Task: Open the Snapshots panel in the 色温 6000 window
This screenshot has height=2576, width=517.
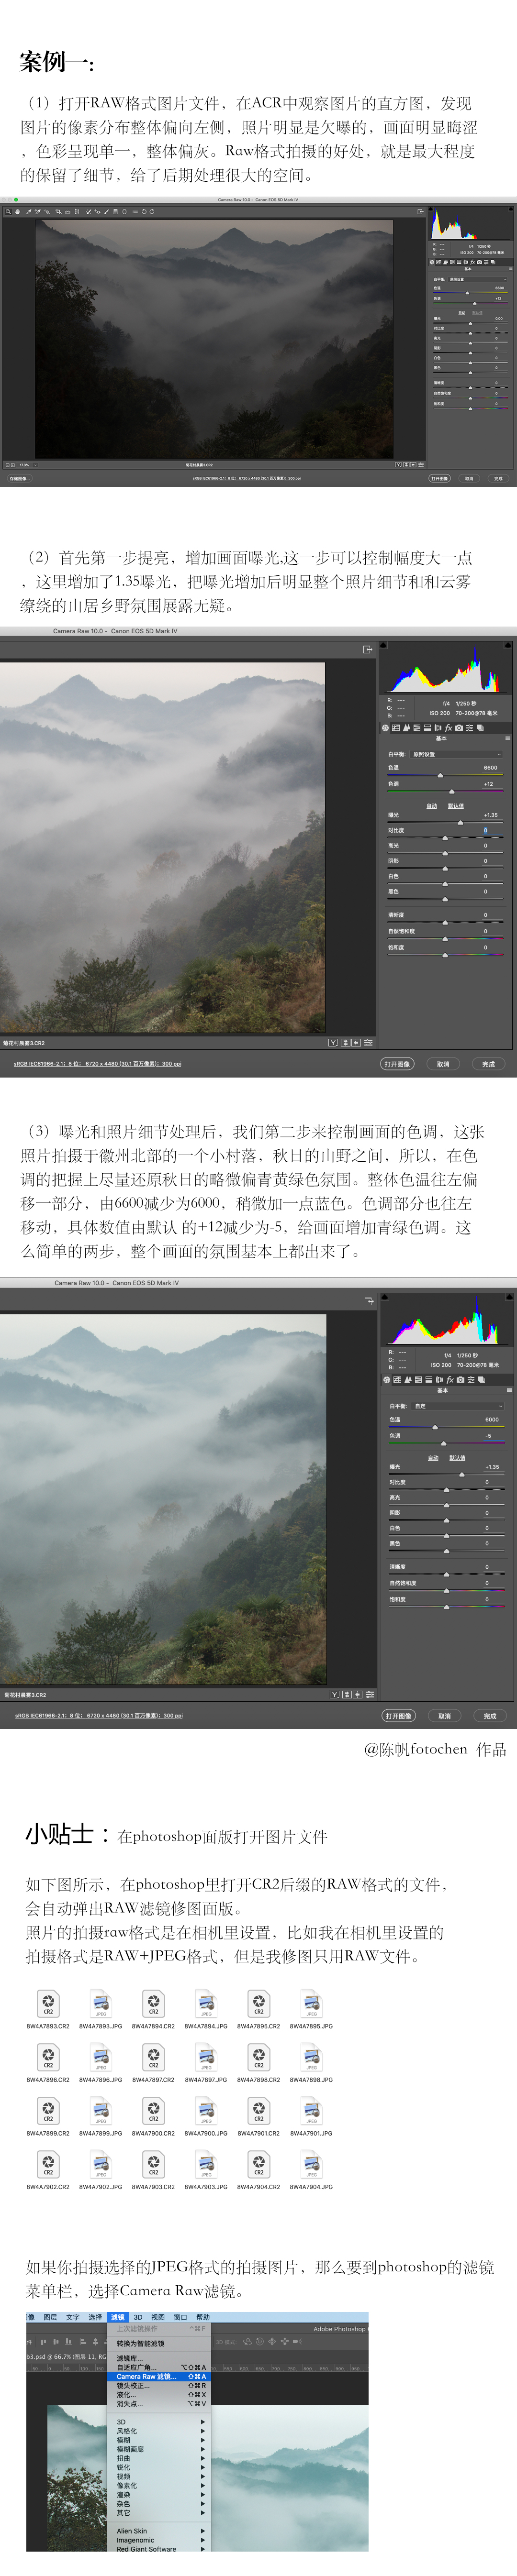Action: (482, 1379)
